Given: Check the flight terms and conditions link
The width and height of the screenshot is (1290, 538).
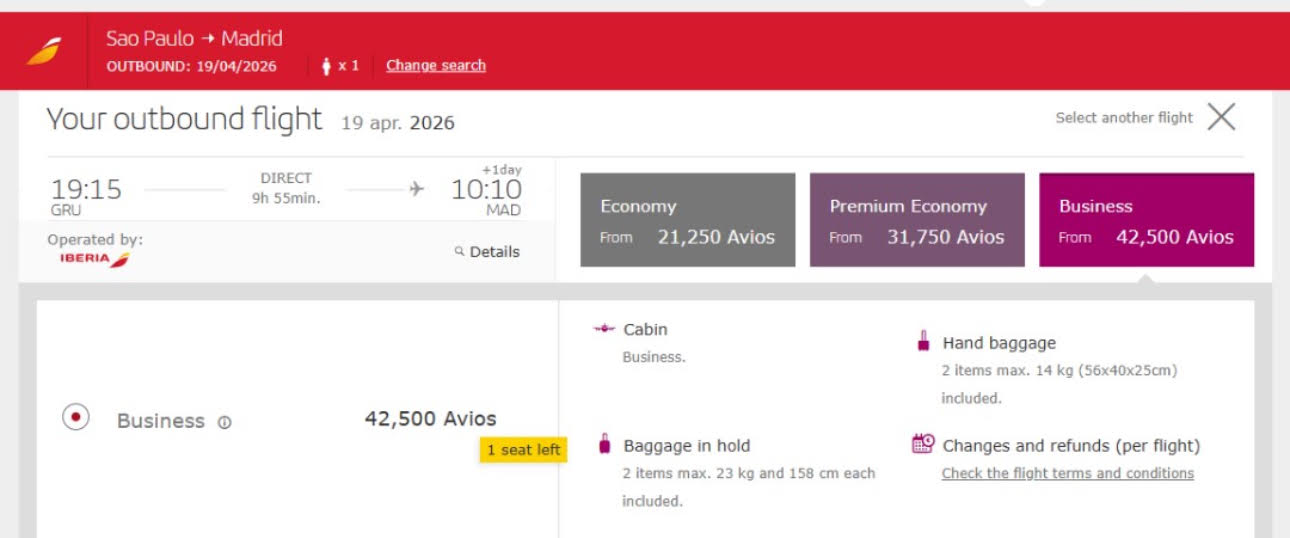Looking at the screenshot, I should (x=1068, y=473).
